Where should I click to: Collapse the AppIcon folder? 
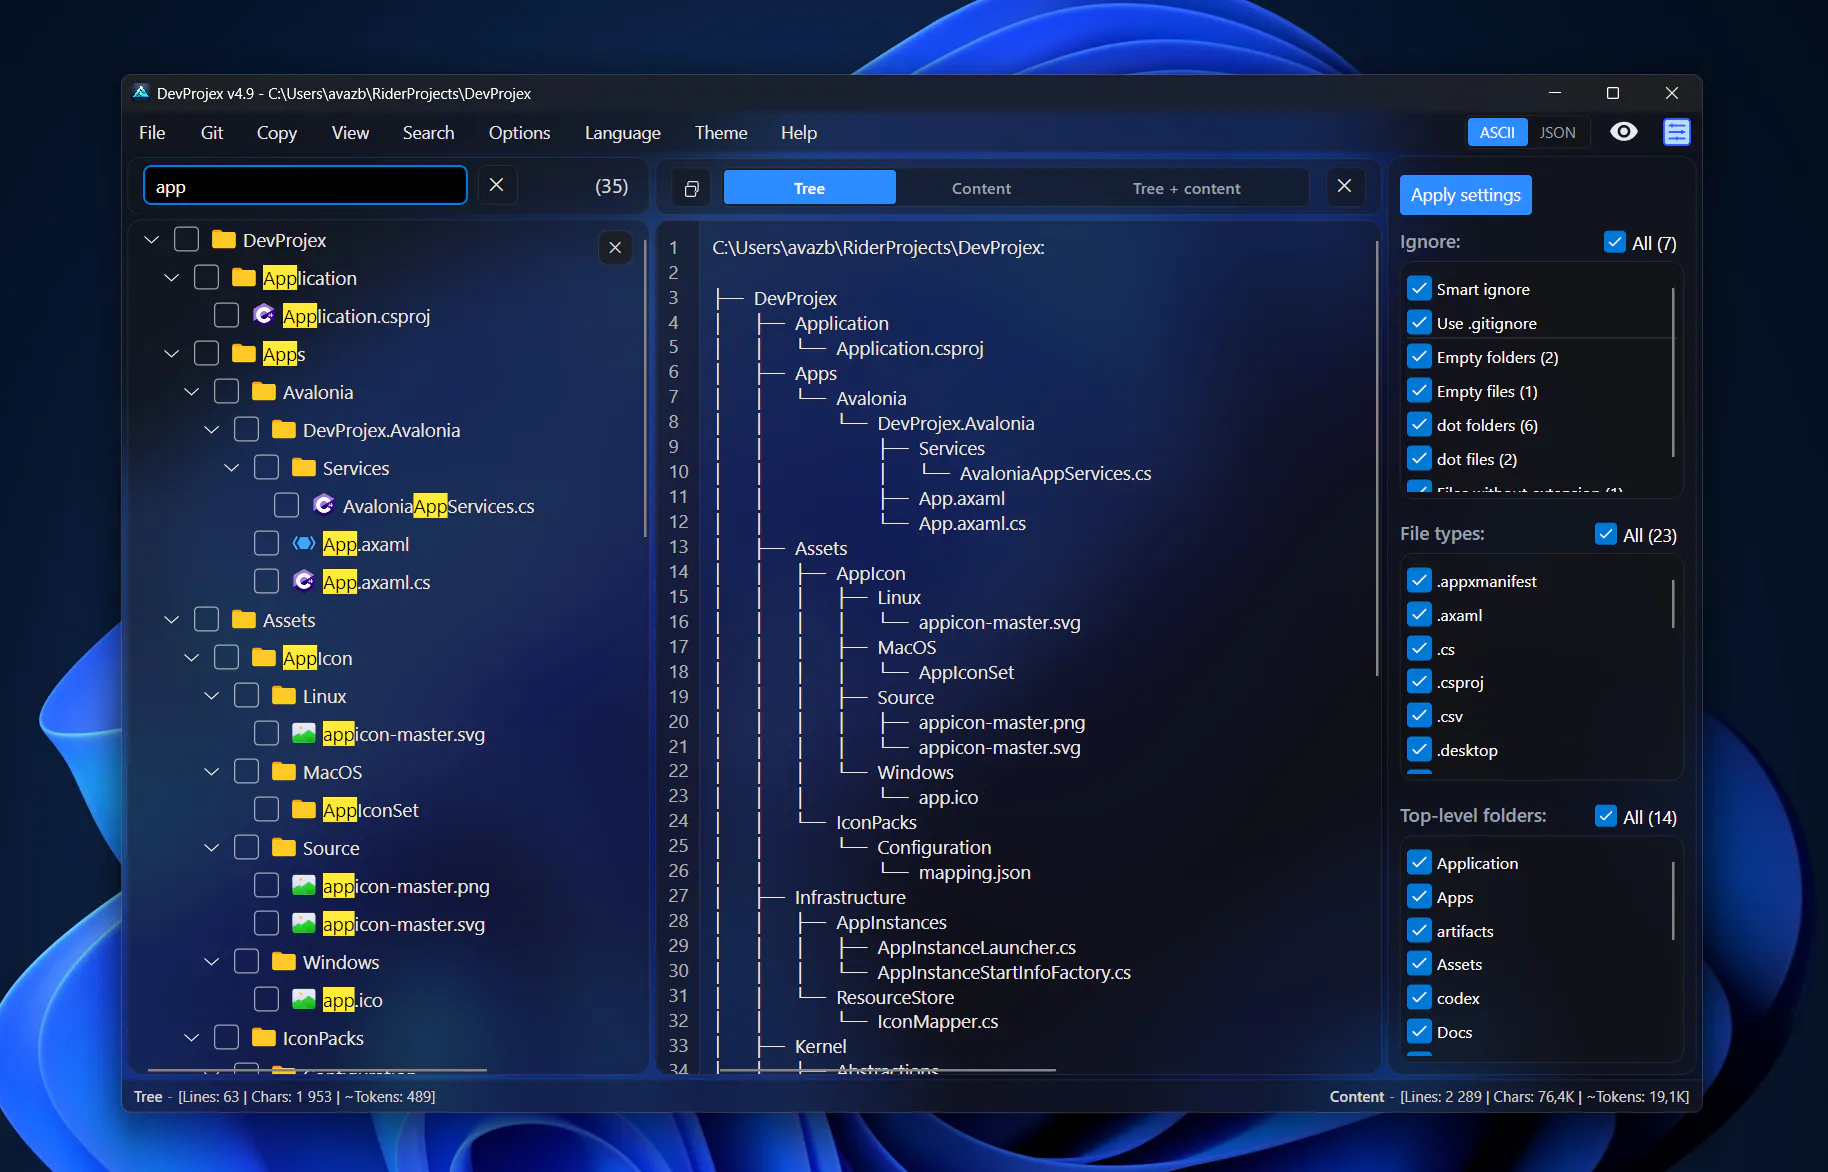(191, 657)
